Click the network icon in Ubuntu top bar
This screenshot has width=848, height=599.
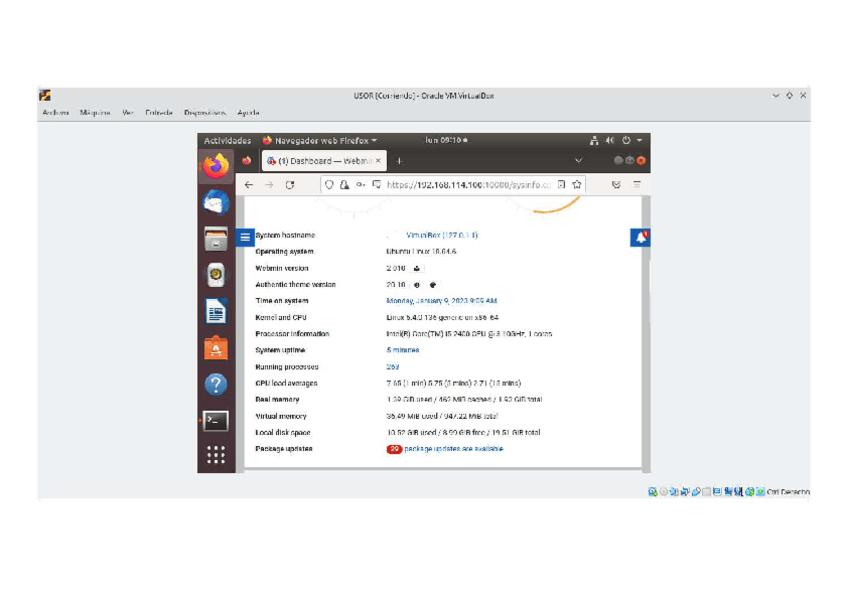coord(594,141)
